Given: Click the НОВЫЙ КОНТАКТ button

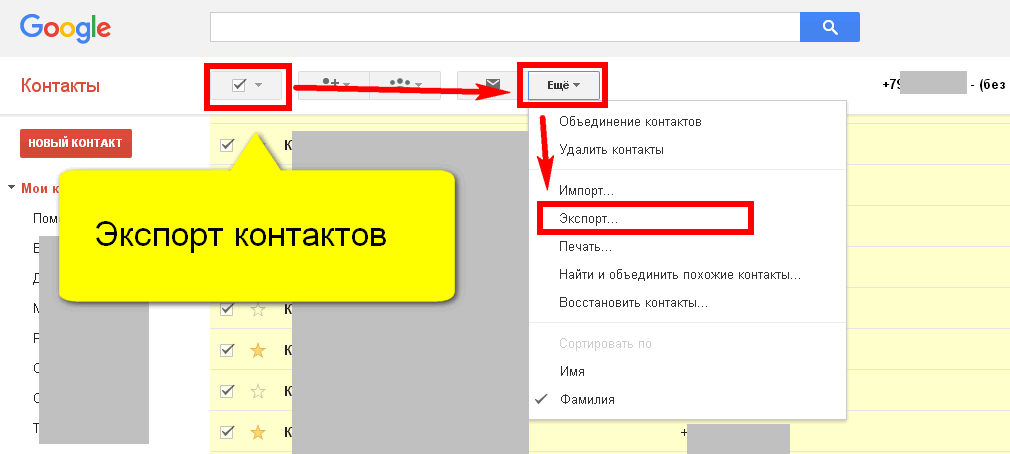Looking at the screenshot, I should point(75,143).
